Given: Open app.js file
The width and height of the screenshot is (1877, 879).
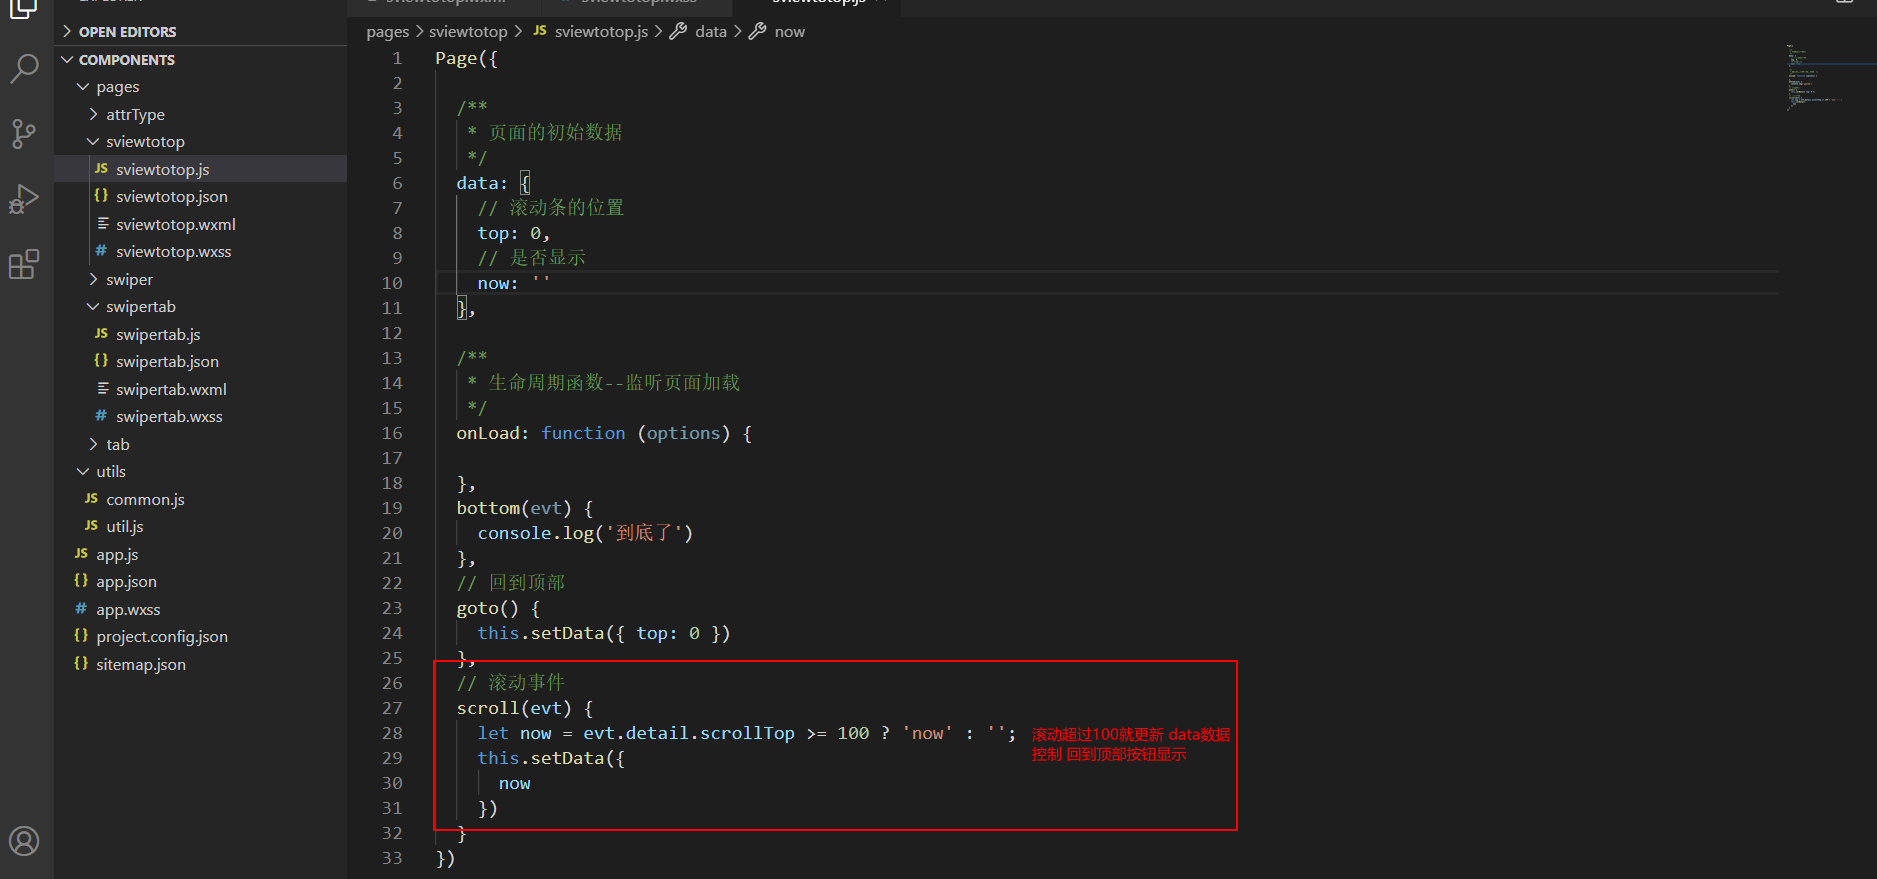Looking at the screenshot, I should pyautogui.click(x=200, y=555).
